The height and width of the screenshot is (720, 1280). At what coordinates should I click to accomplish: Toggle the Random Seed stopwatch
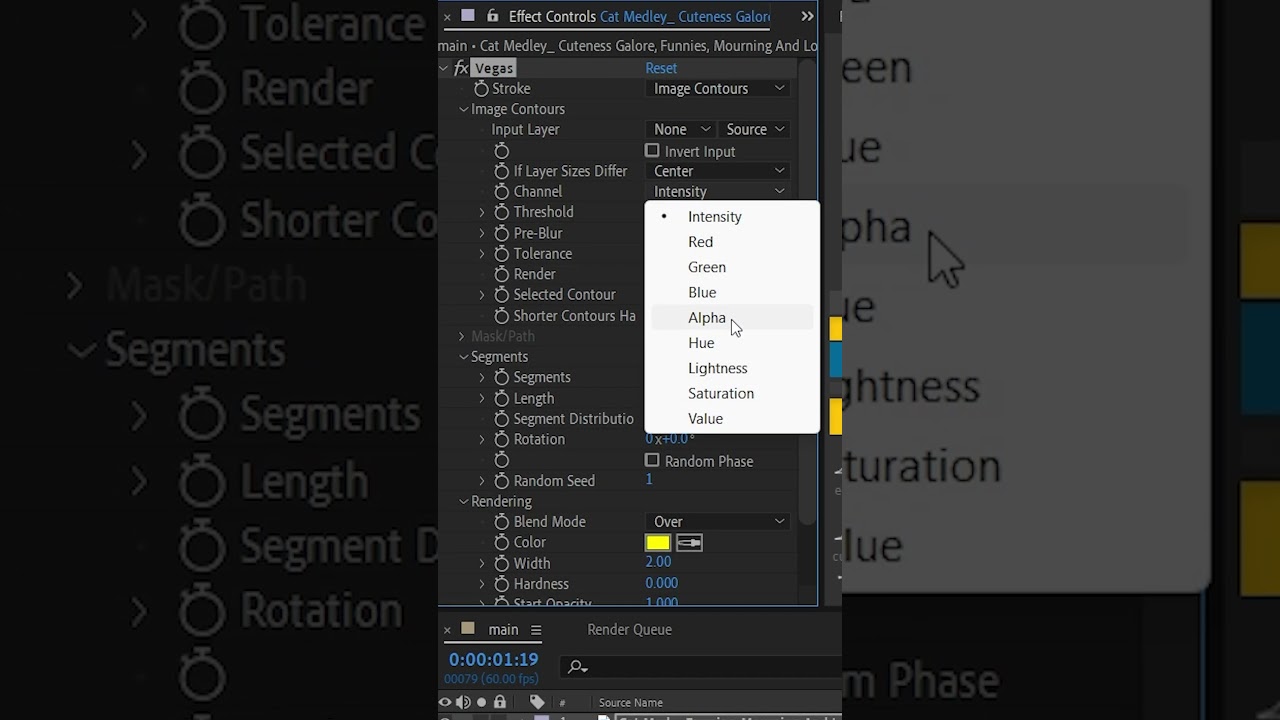(502, 481)
